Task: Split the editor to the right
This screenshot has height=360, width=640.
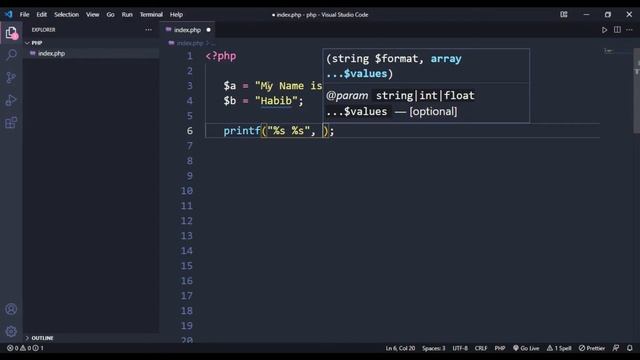Action: point(617,30)
